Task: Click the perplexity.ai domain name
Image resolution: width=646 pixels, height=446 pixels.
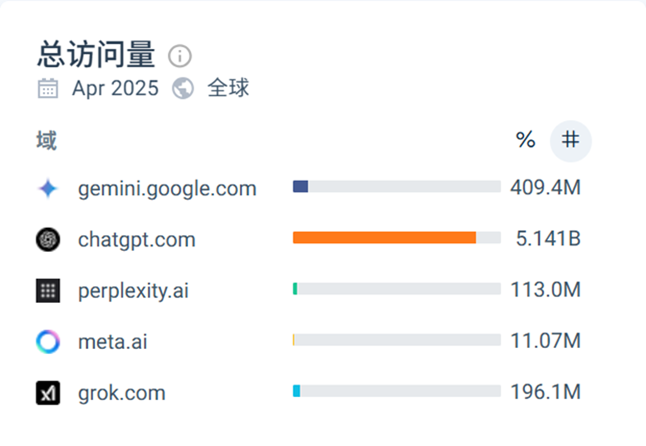Action: click(x=133, y=291)
